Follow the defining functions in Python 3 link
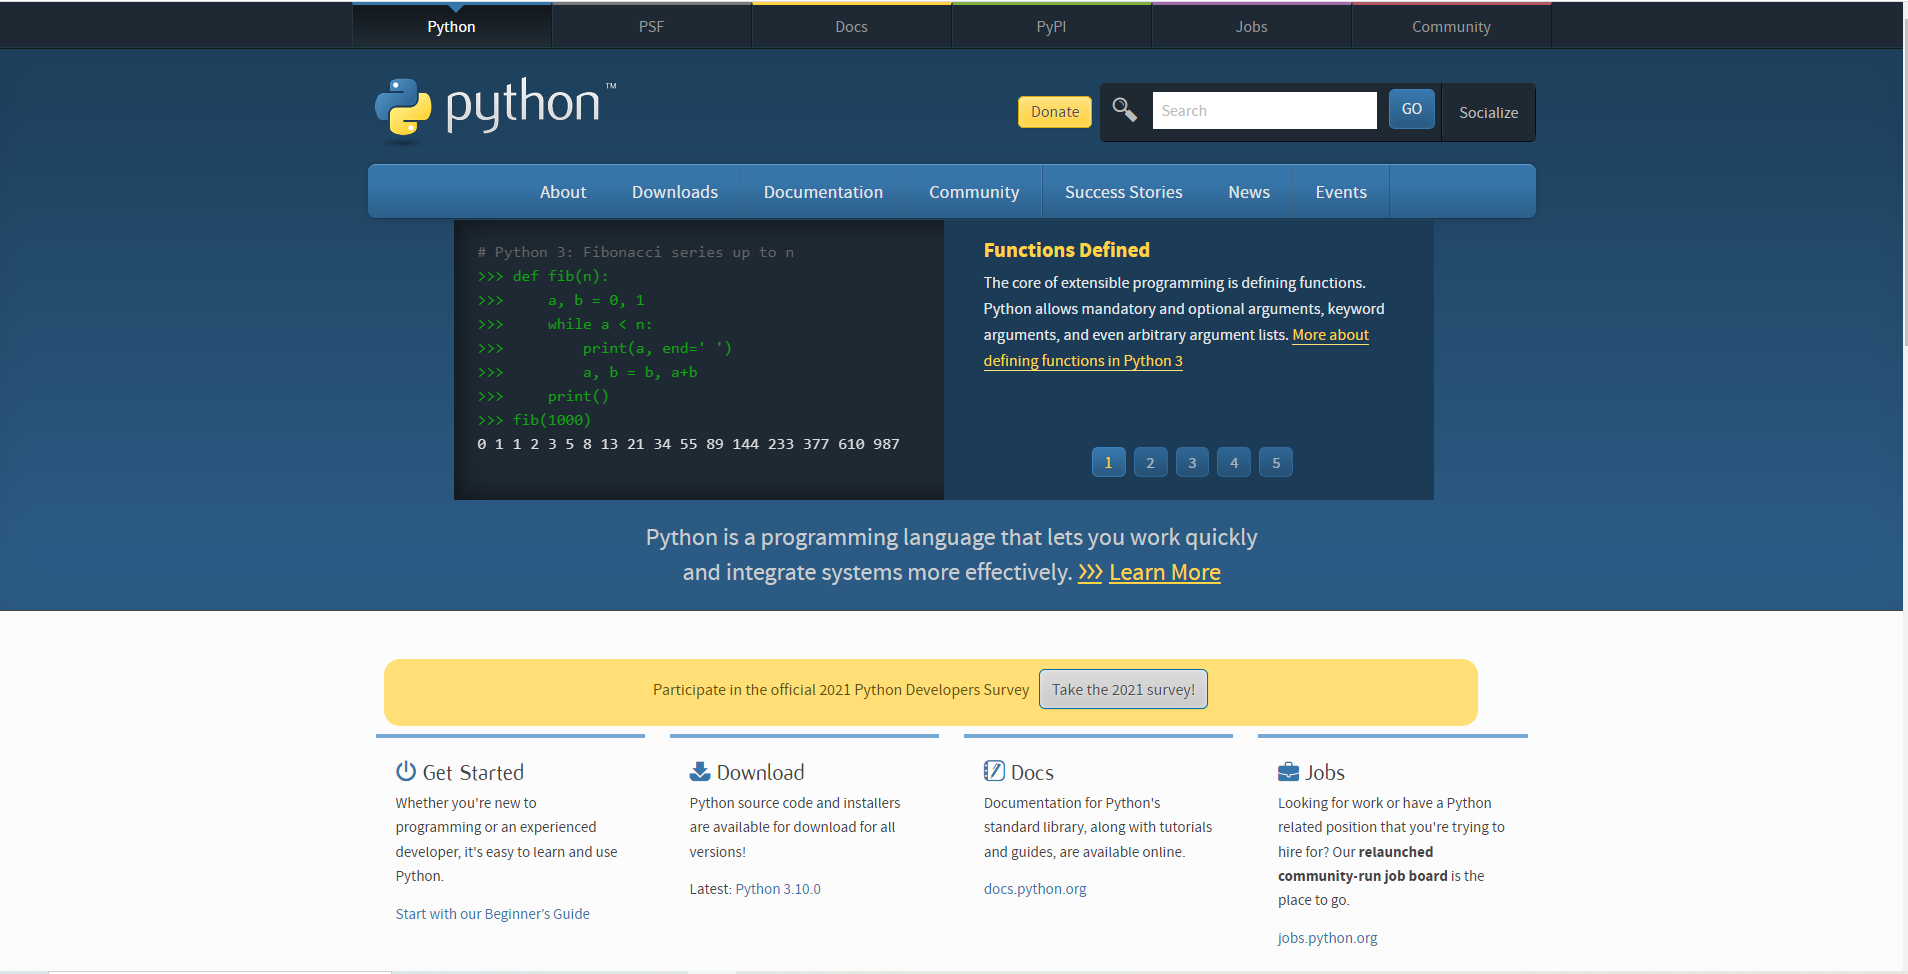Viewport: 1908px width, 974px height. click(1083, 361)
